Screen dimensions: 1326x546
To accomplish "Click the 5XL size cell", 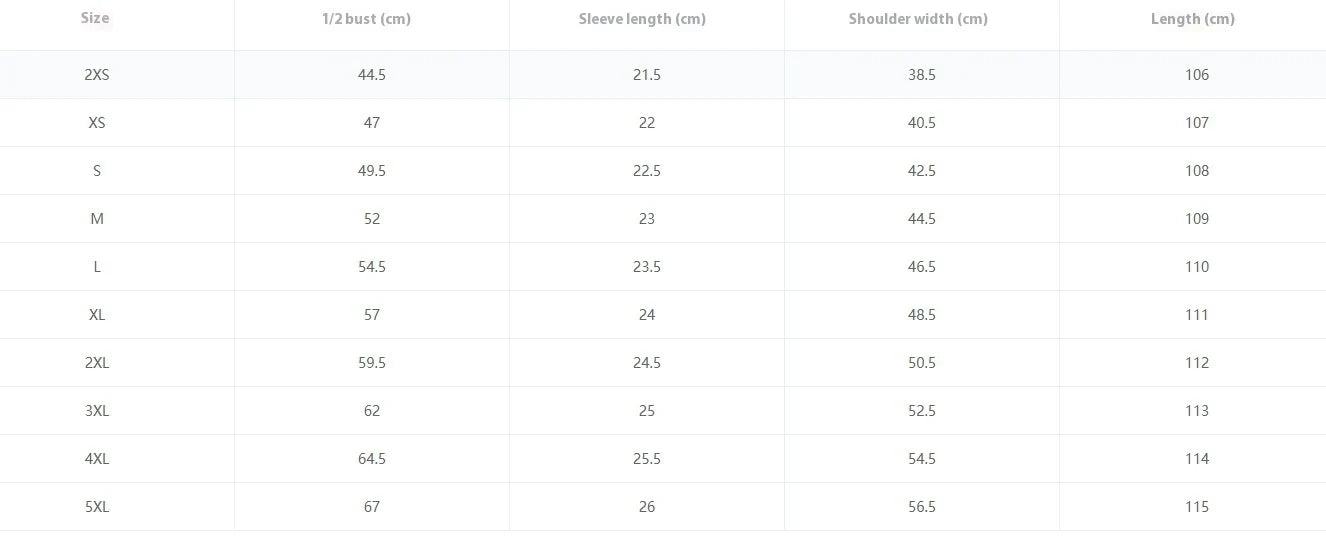I will point(97,507).
